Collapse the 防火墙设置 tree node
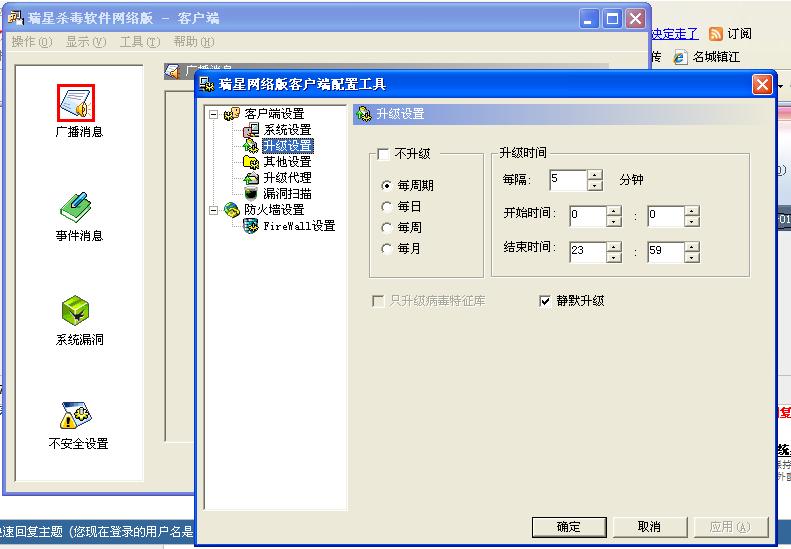Screen dimensions: 791x549 (x=213, y=210)
